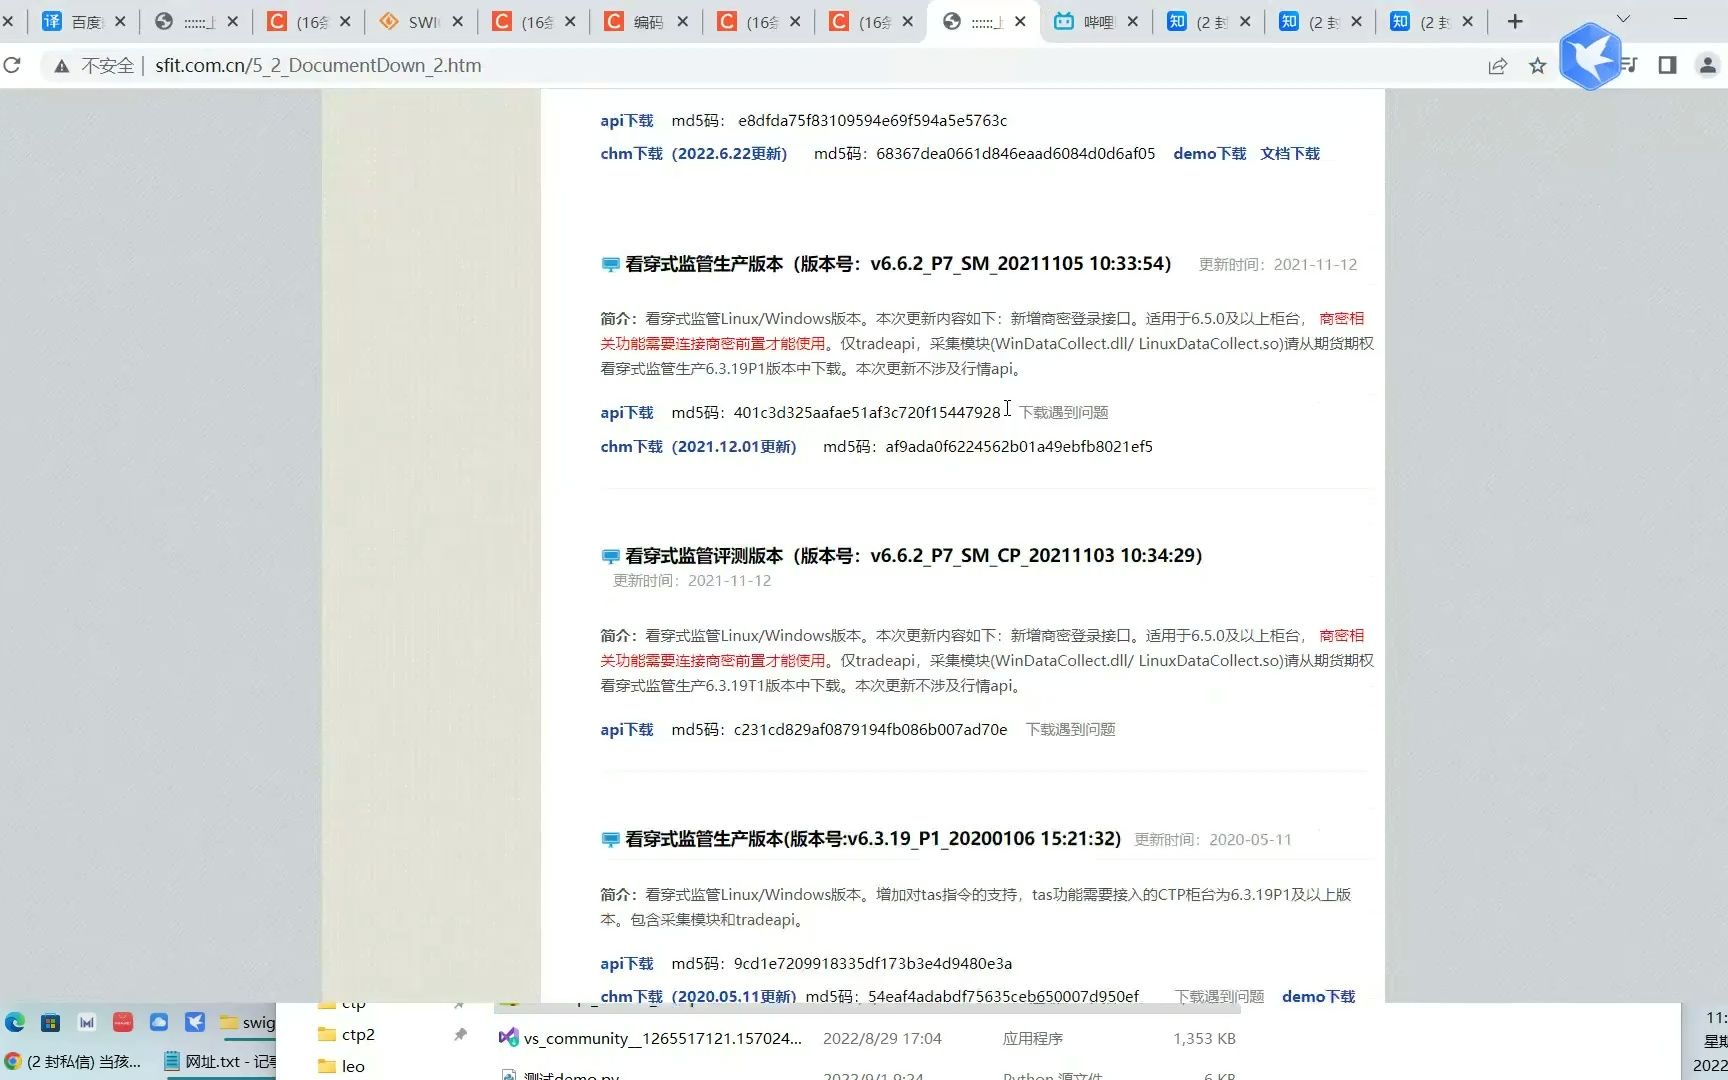Click monitor icon beside v6.3.19_P1 heading
1728x1080 pixels.
click(x=610, y=840)
